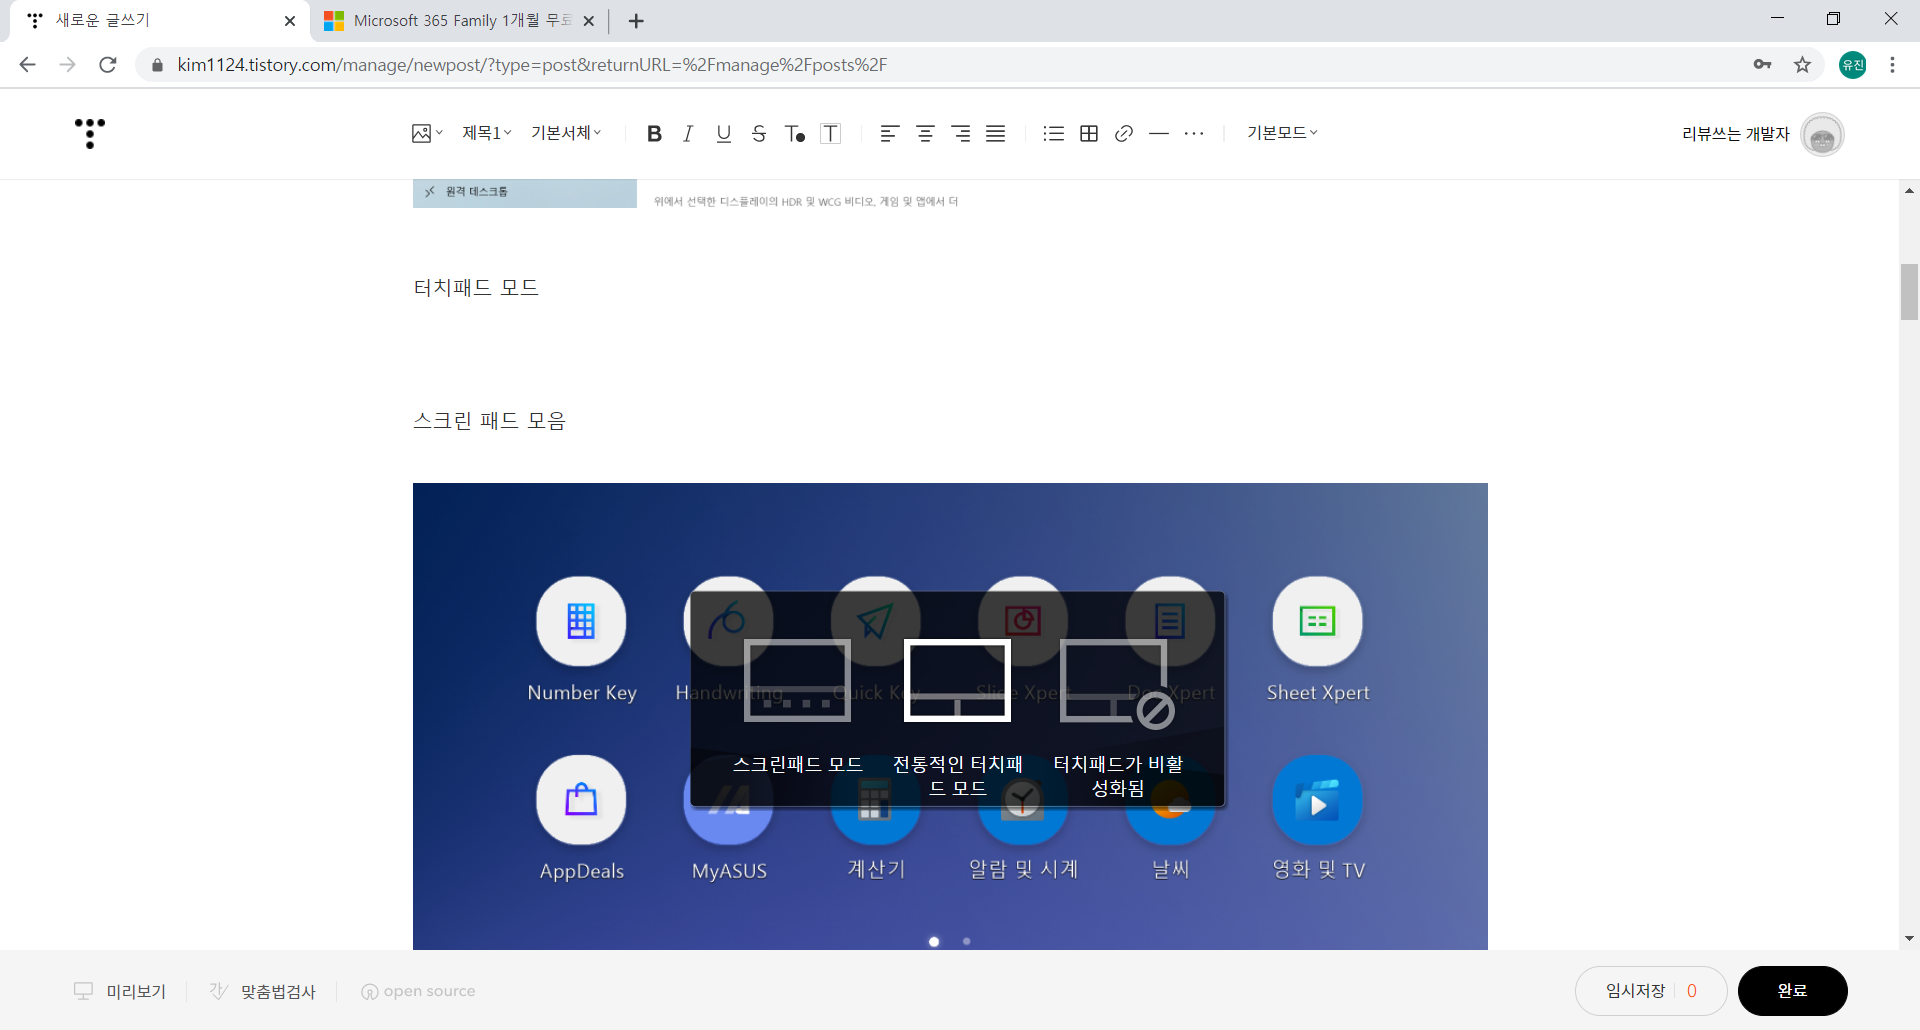1920x1030 pixels.
Task: Go back to previous page
Action: click(27, 65)
